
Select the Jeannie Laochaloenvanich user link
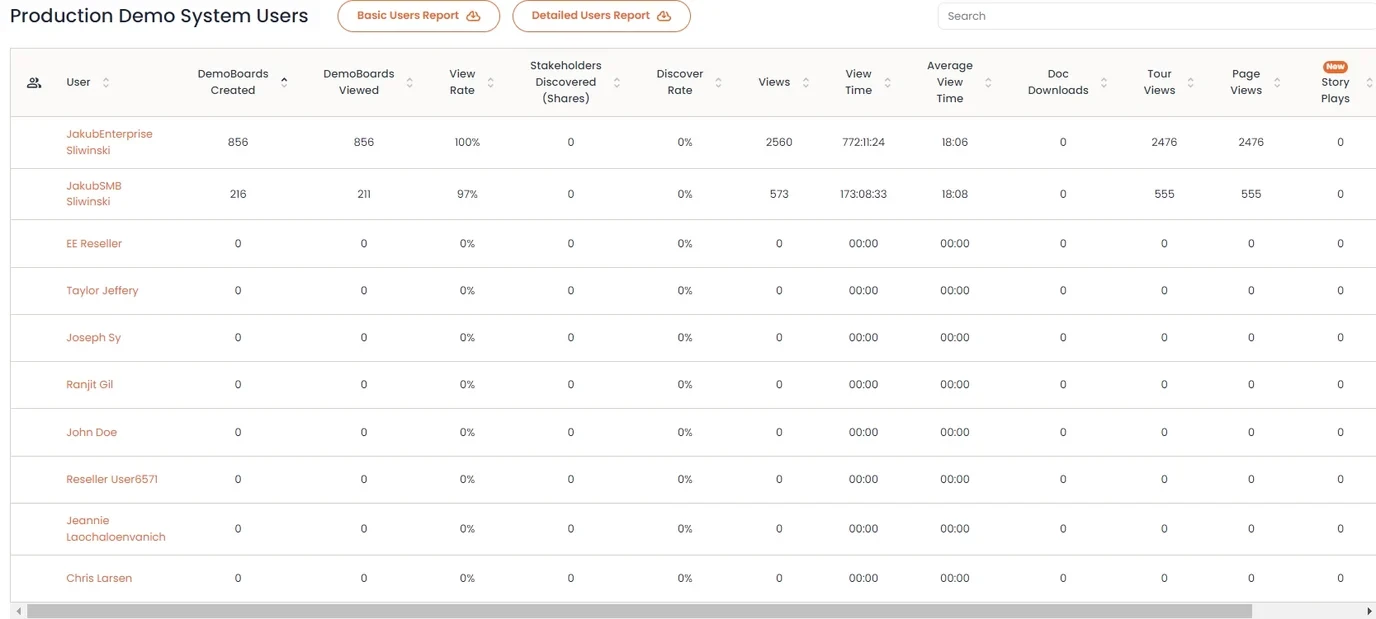(115, 529)
